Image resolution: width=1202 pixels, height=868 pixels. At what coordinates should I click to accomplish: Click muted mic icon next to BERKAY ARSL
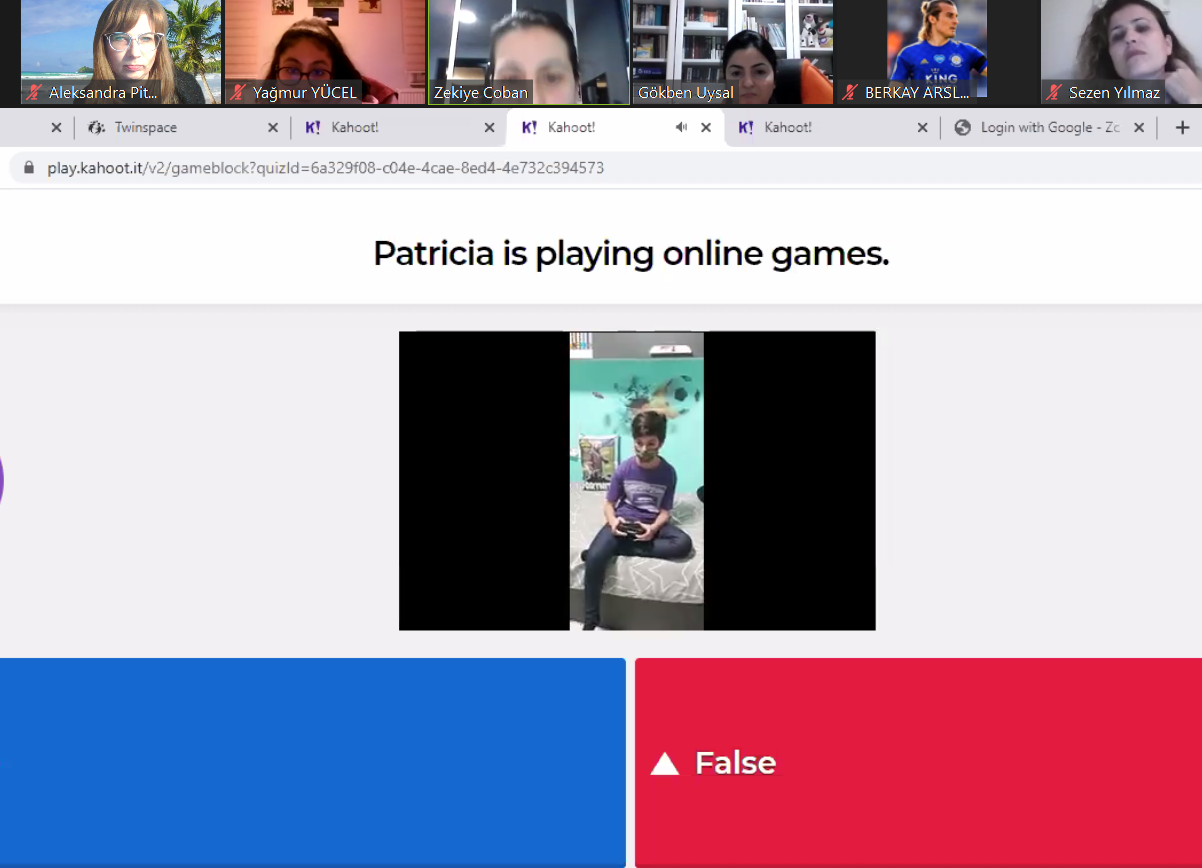(x=850, y=93)
